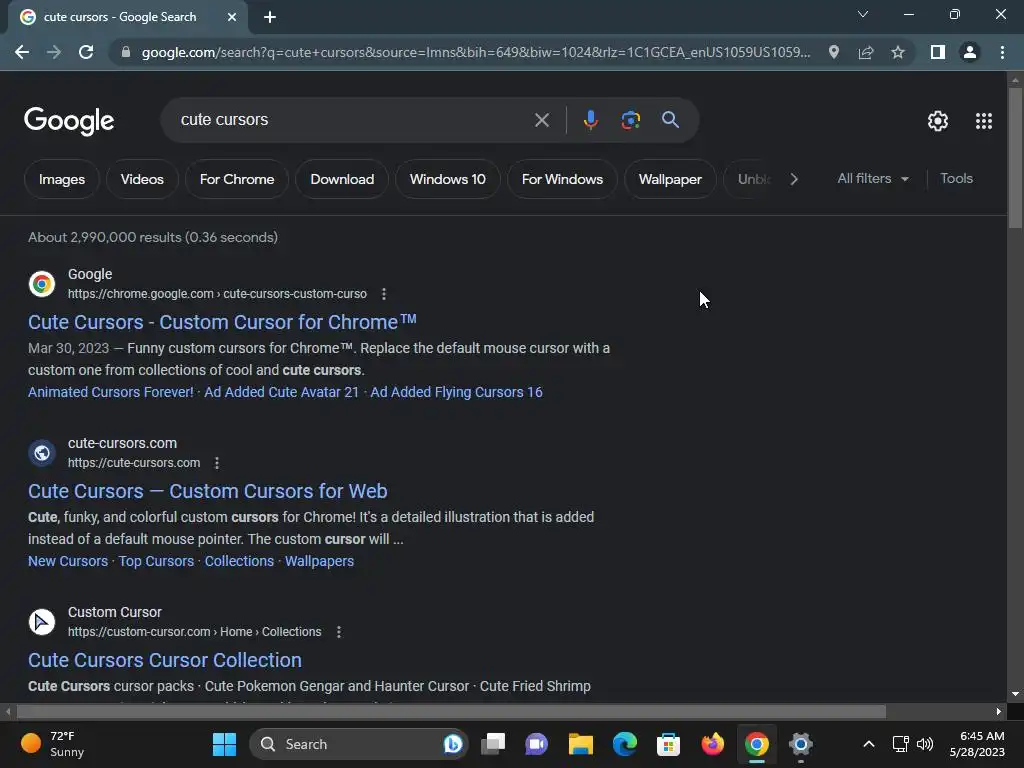1024x768 pixels.
Task: Open Chrome three-dot menu
Action: point(1002,52)
